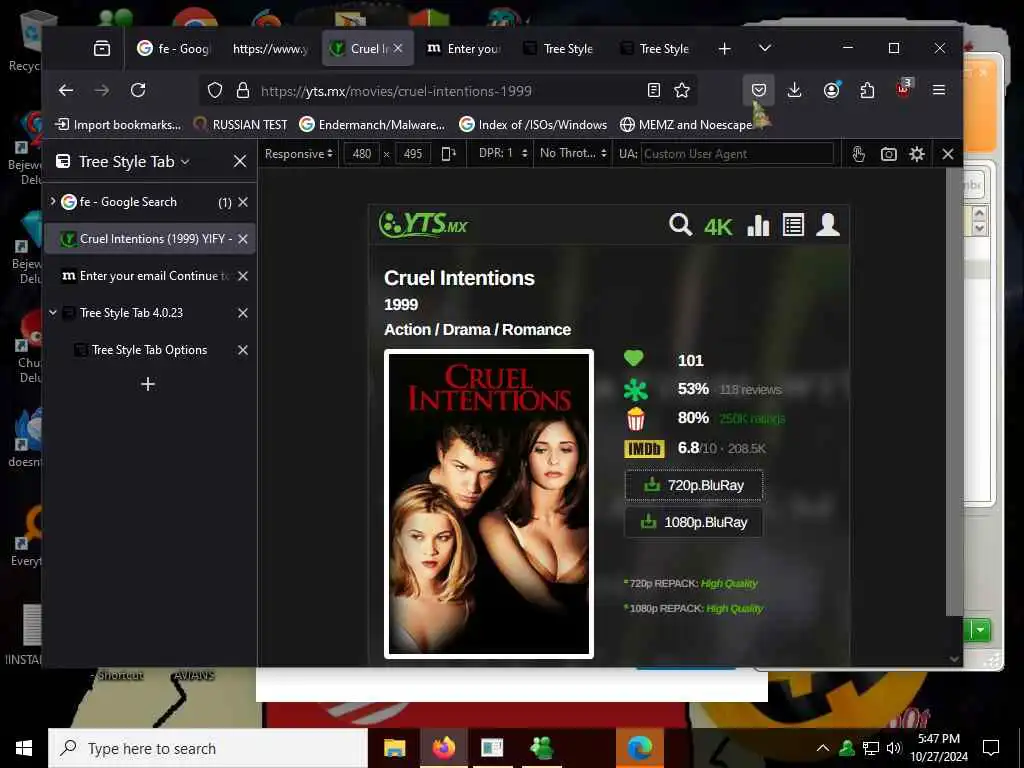Viewport: 1024px width, 768px height.
Task: Click the green heart likes icon
Action: [x=633, y=358]
